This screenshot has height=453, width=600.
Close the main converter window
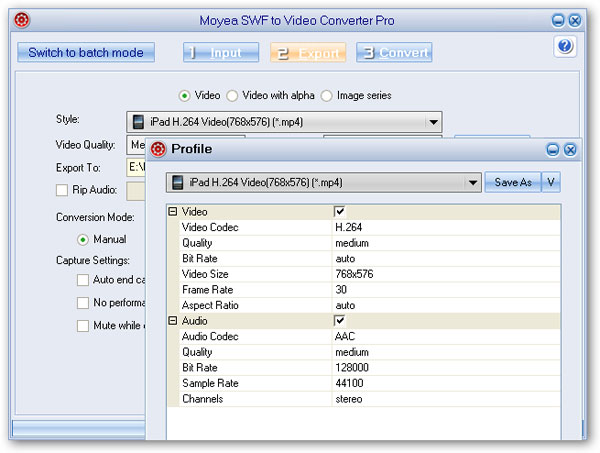(x=575, y=20)
